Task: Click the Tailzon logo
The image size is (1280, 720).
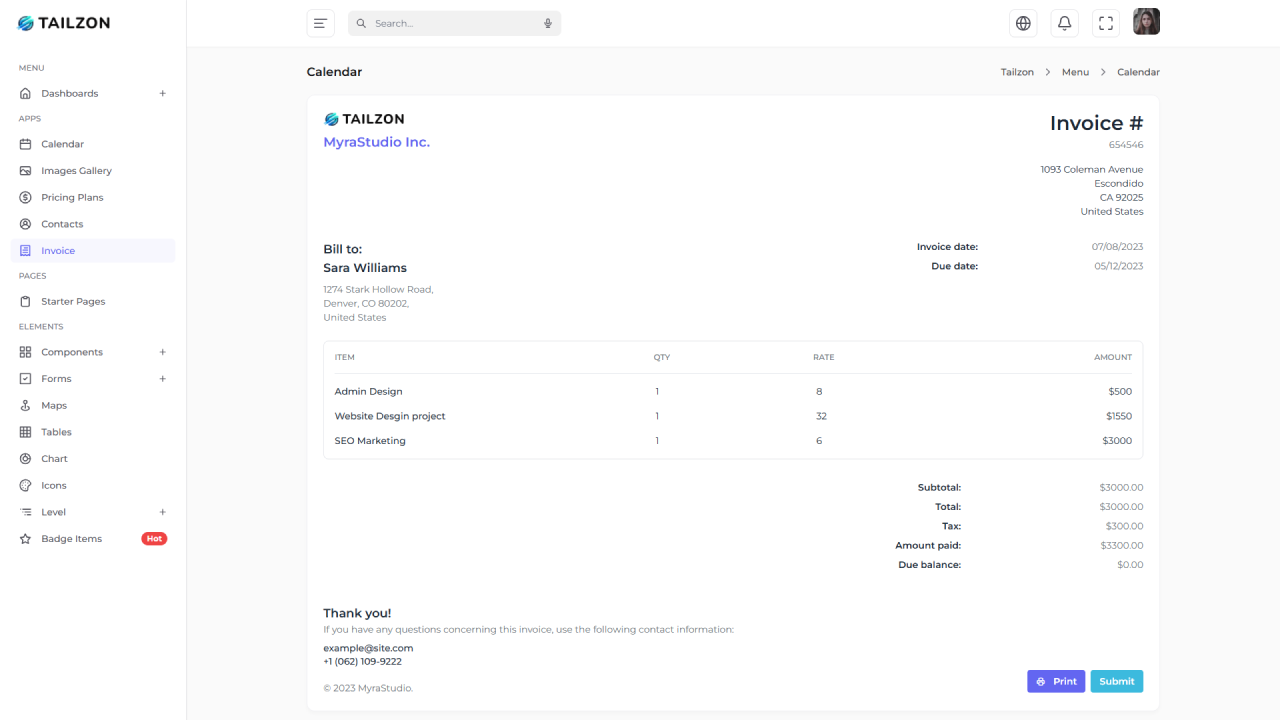Action: [x=64, y=22]
